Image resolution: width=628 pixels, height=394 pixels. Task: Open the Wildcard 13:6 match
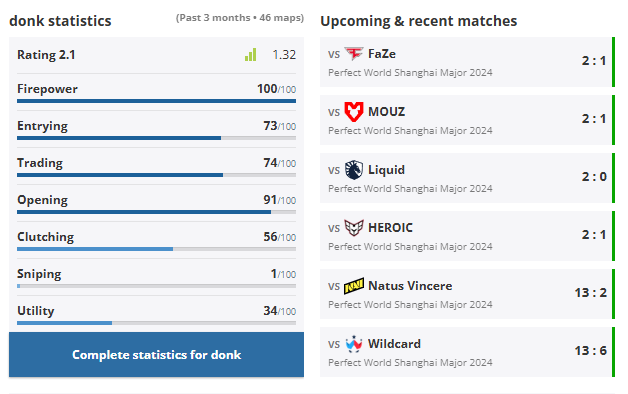[x=467, y=352]
